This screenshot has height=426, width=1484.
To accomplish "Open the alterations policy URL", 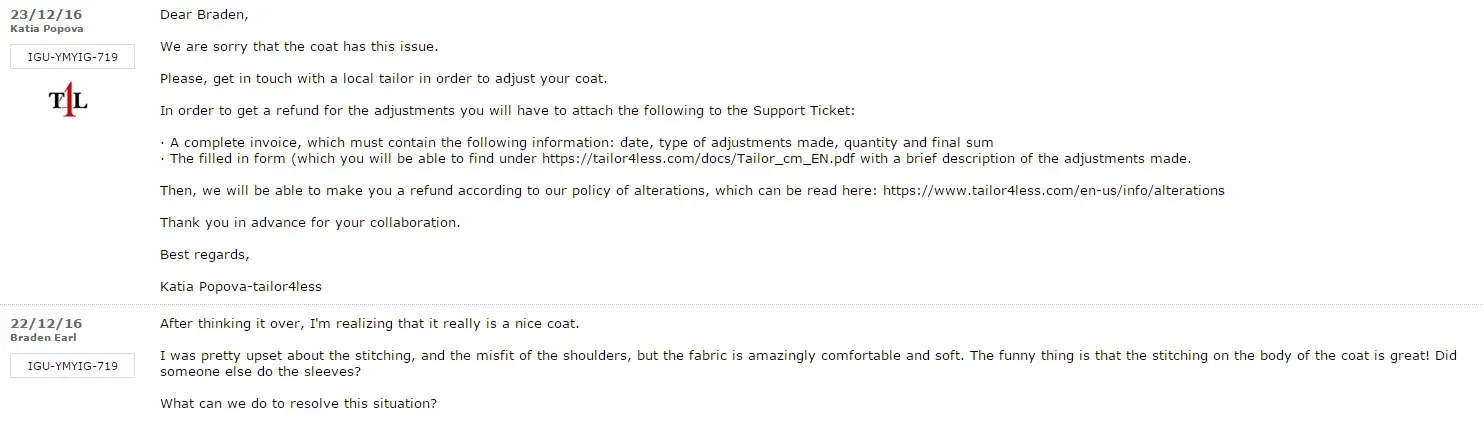I will tap(1053, 190).
